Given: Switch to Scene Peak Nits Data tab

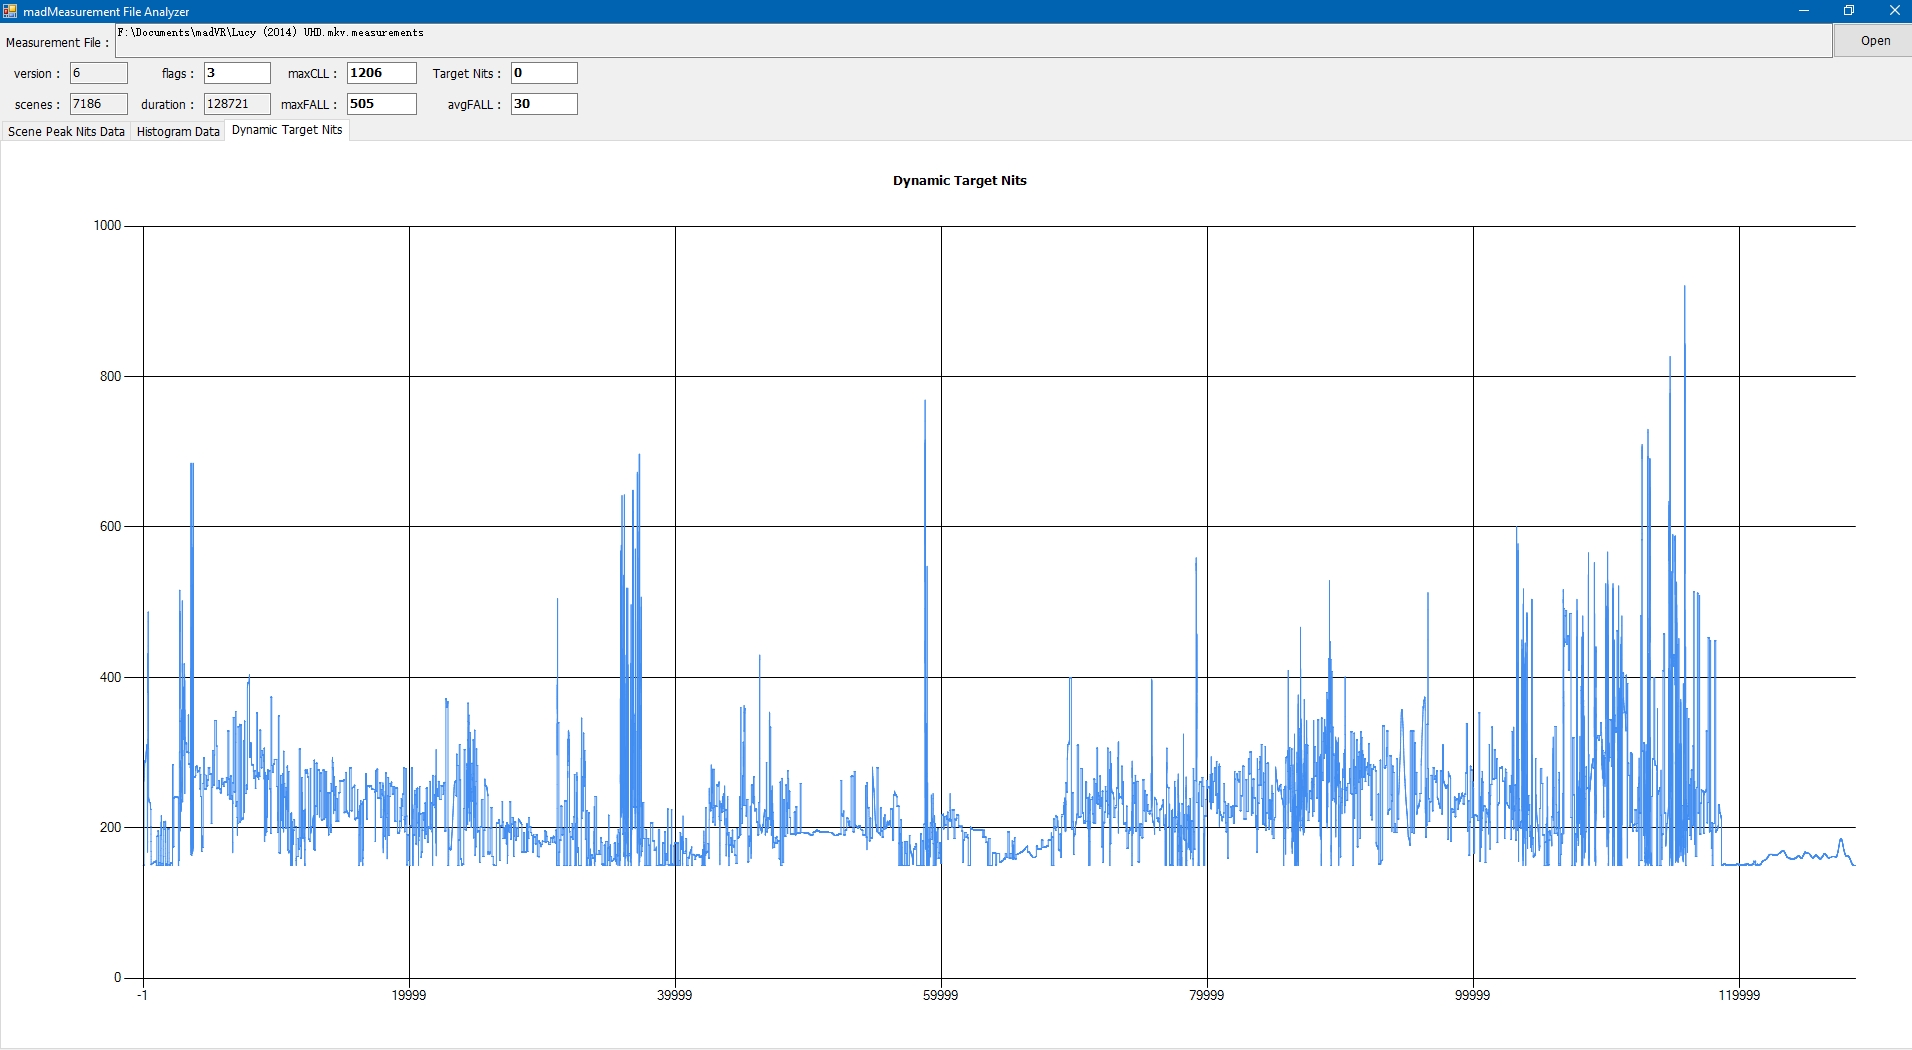Looking at the screenshot, I should point(66,131).
